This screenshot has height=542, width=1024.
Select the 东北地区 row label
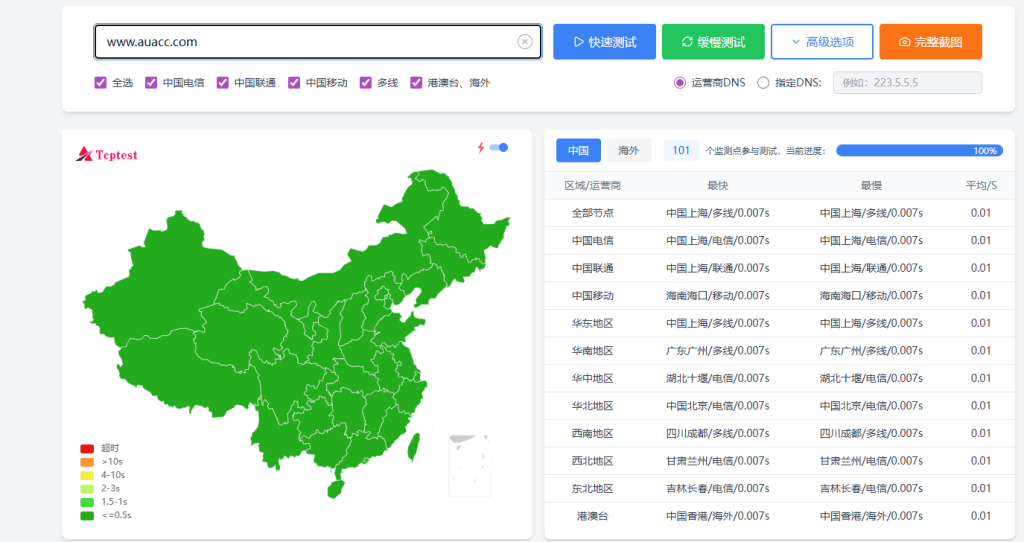coord(592,488)
